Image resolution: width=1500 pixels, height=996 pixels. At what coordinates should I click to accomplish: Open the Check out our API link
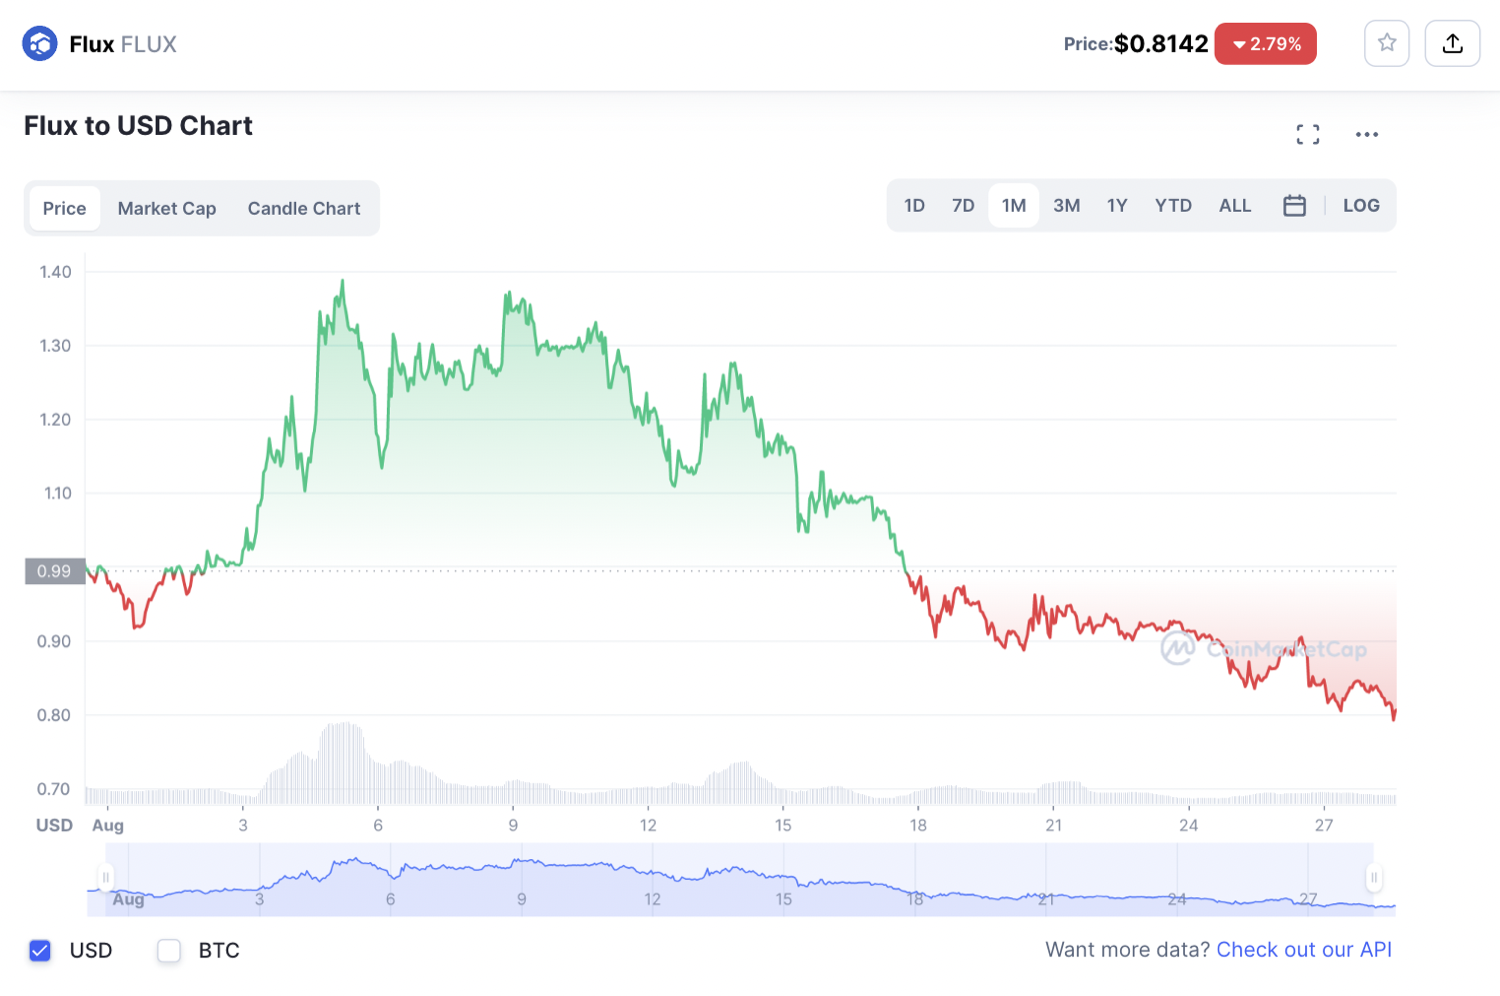1303,950
